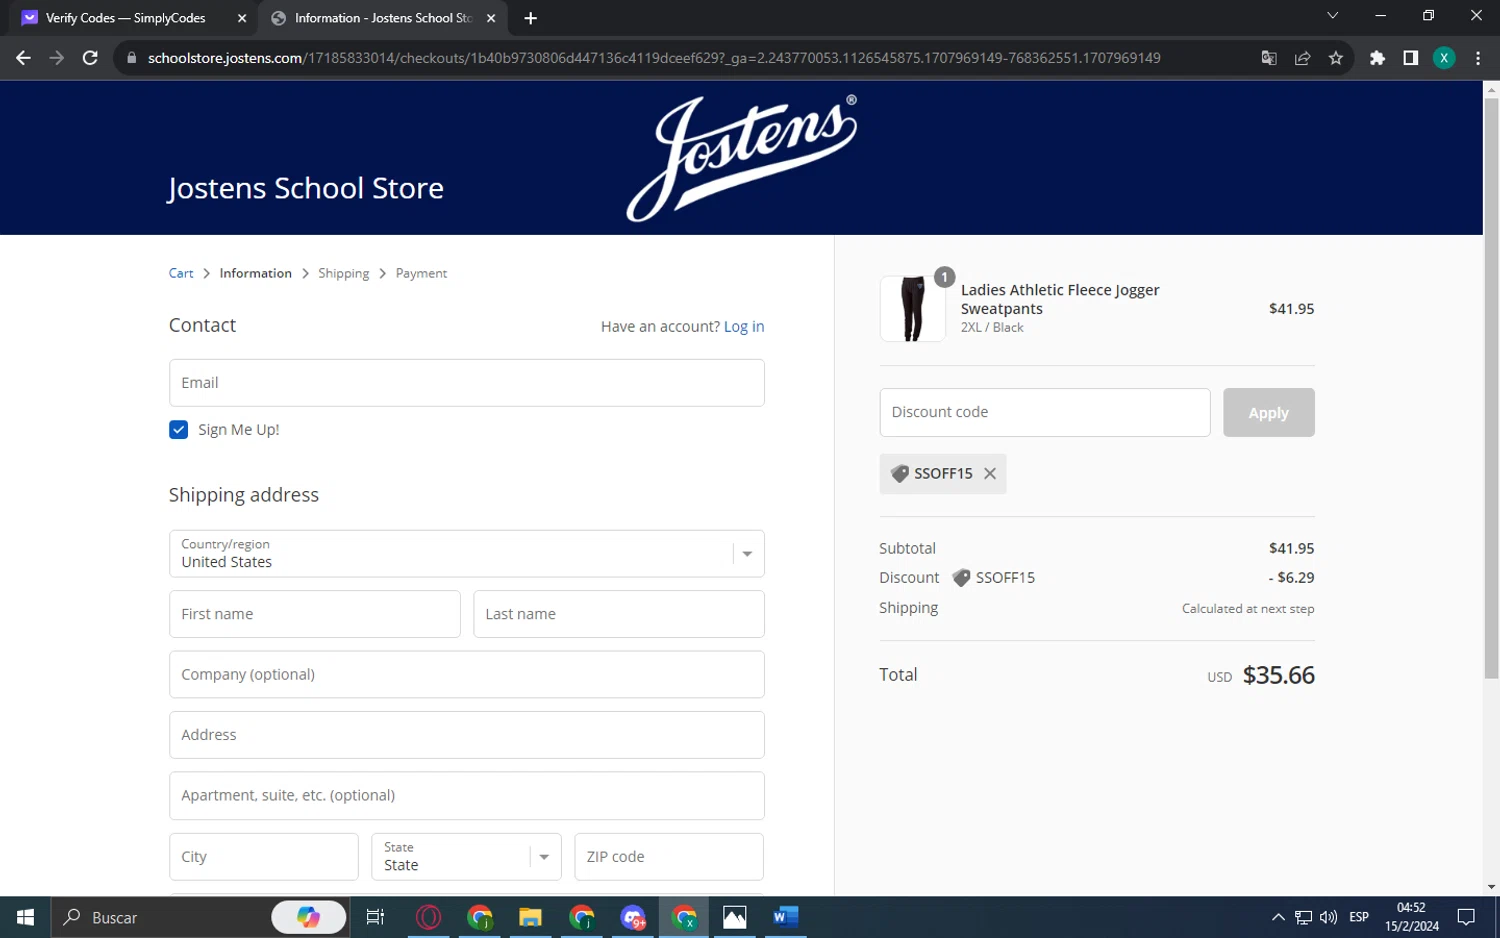Go back using the browser back arrow

(x=23, y=58)
